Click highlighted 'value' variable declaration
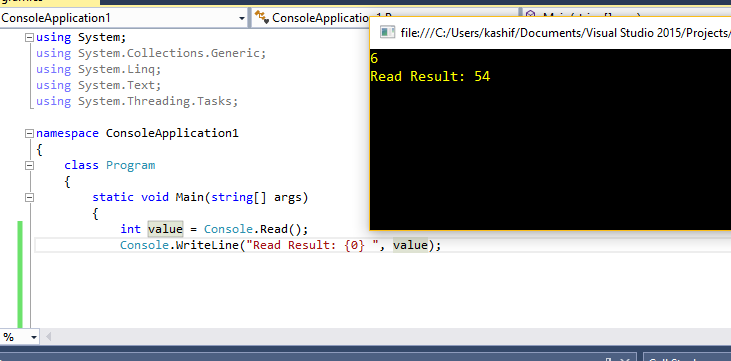This screenshot has height=361, width=731. coord(166,229)
